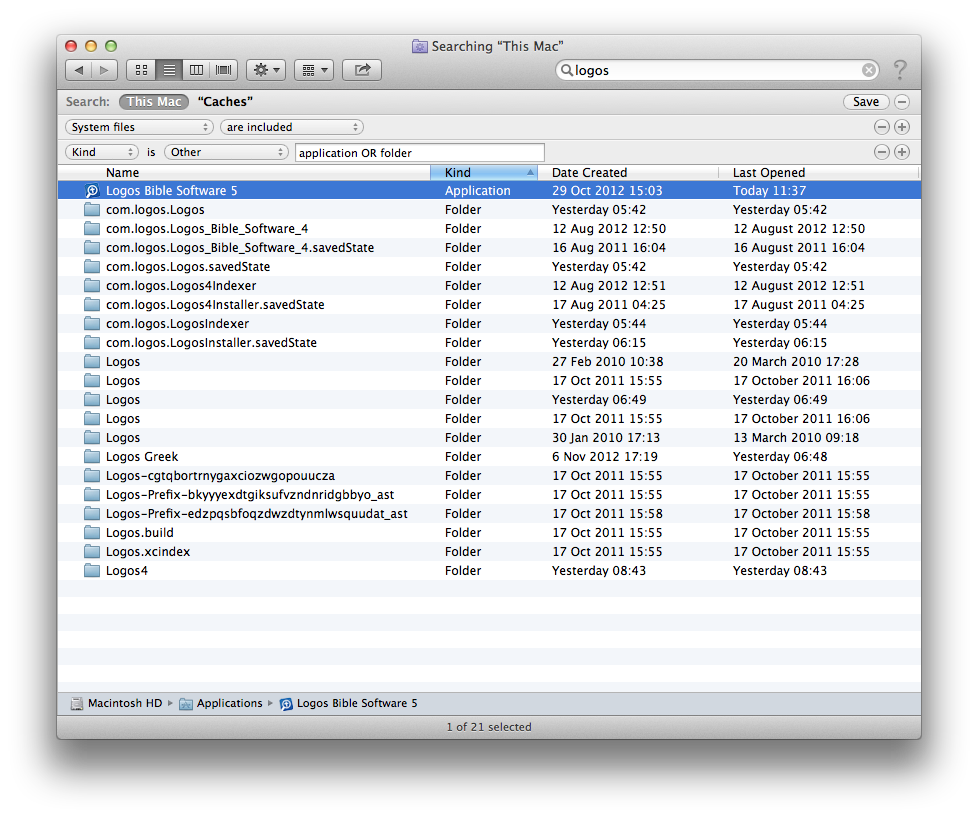Go forward with the right arrow button
The height and width of the screenshot is (818, 978).
104,70
